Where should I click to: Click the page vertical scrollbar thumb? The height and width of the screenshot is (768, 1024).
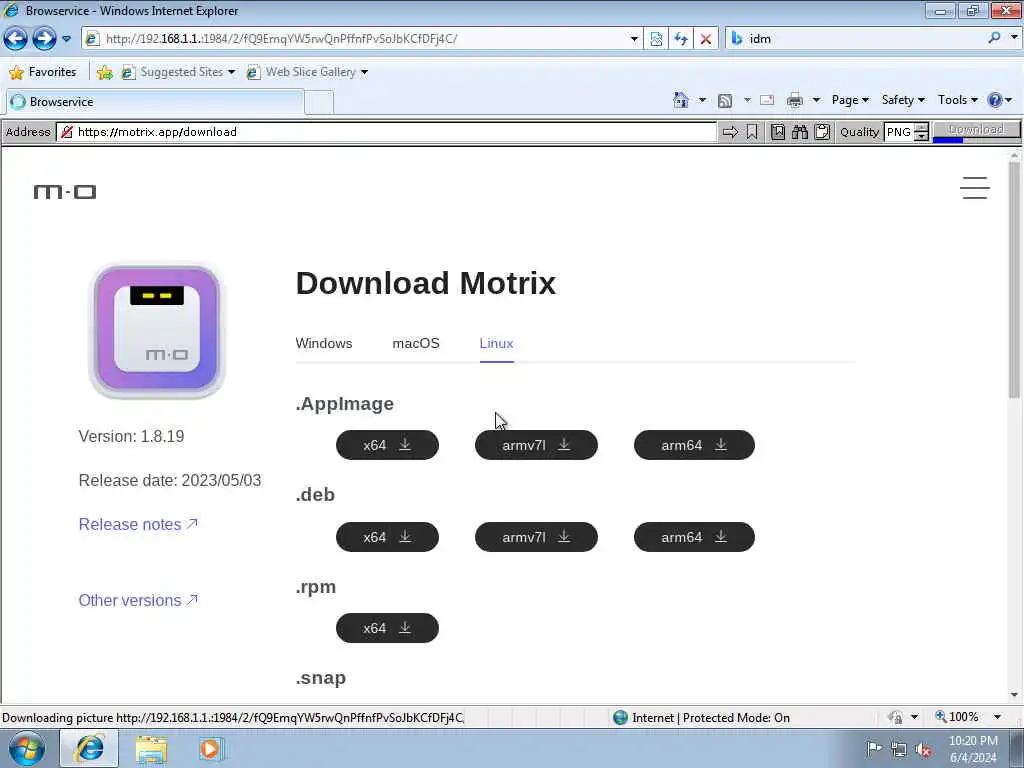coord(1014,281)
